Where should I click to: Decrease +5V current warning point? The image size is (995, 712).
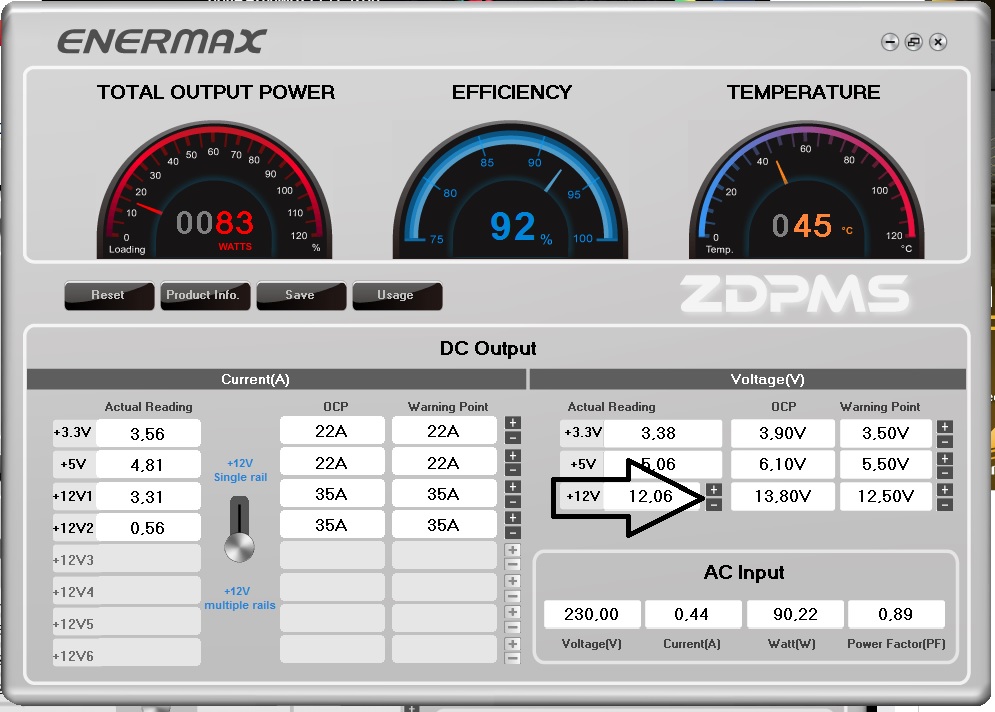(513, 470)
